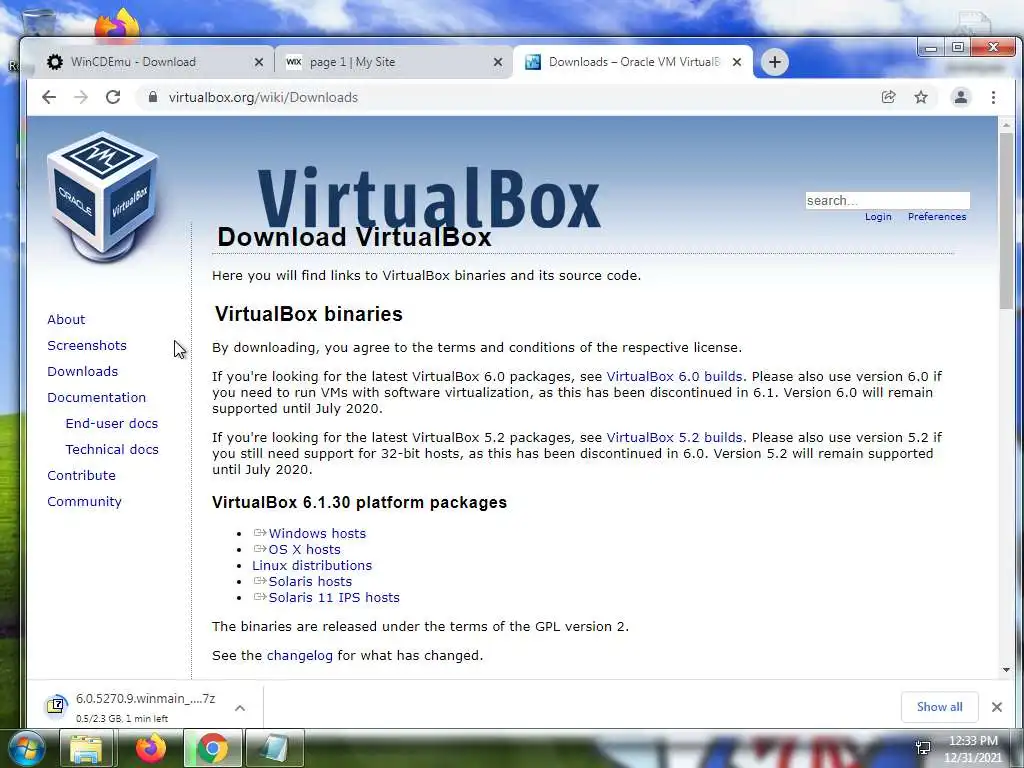The width and height of the screenshot is (1024, 768).
Task: Open the changelog link
Action: coord(300,656)
